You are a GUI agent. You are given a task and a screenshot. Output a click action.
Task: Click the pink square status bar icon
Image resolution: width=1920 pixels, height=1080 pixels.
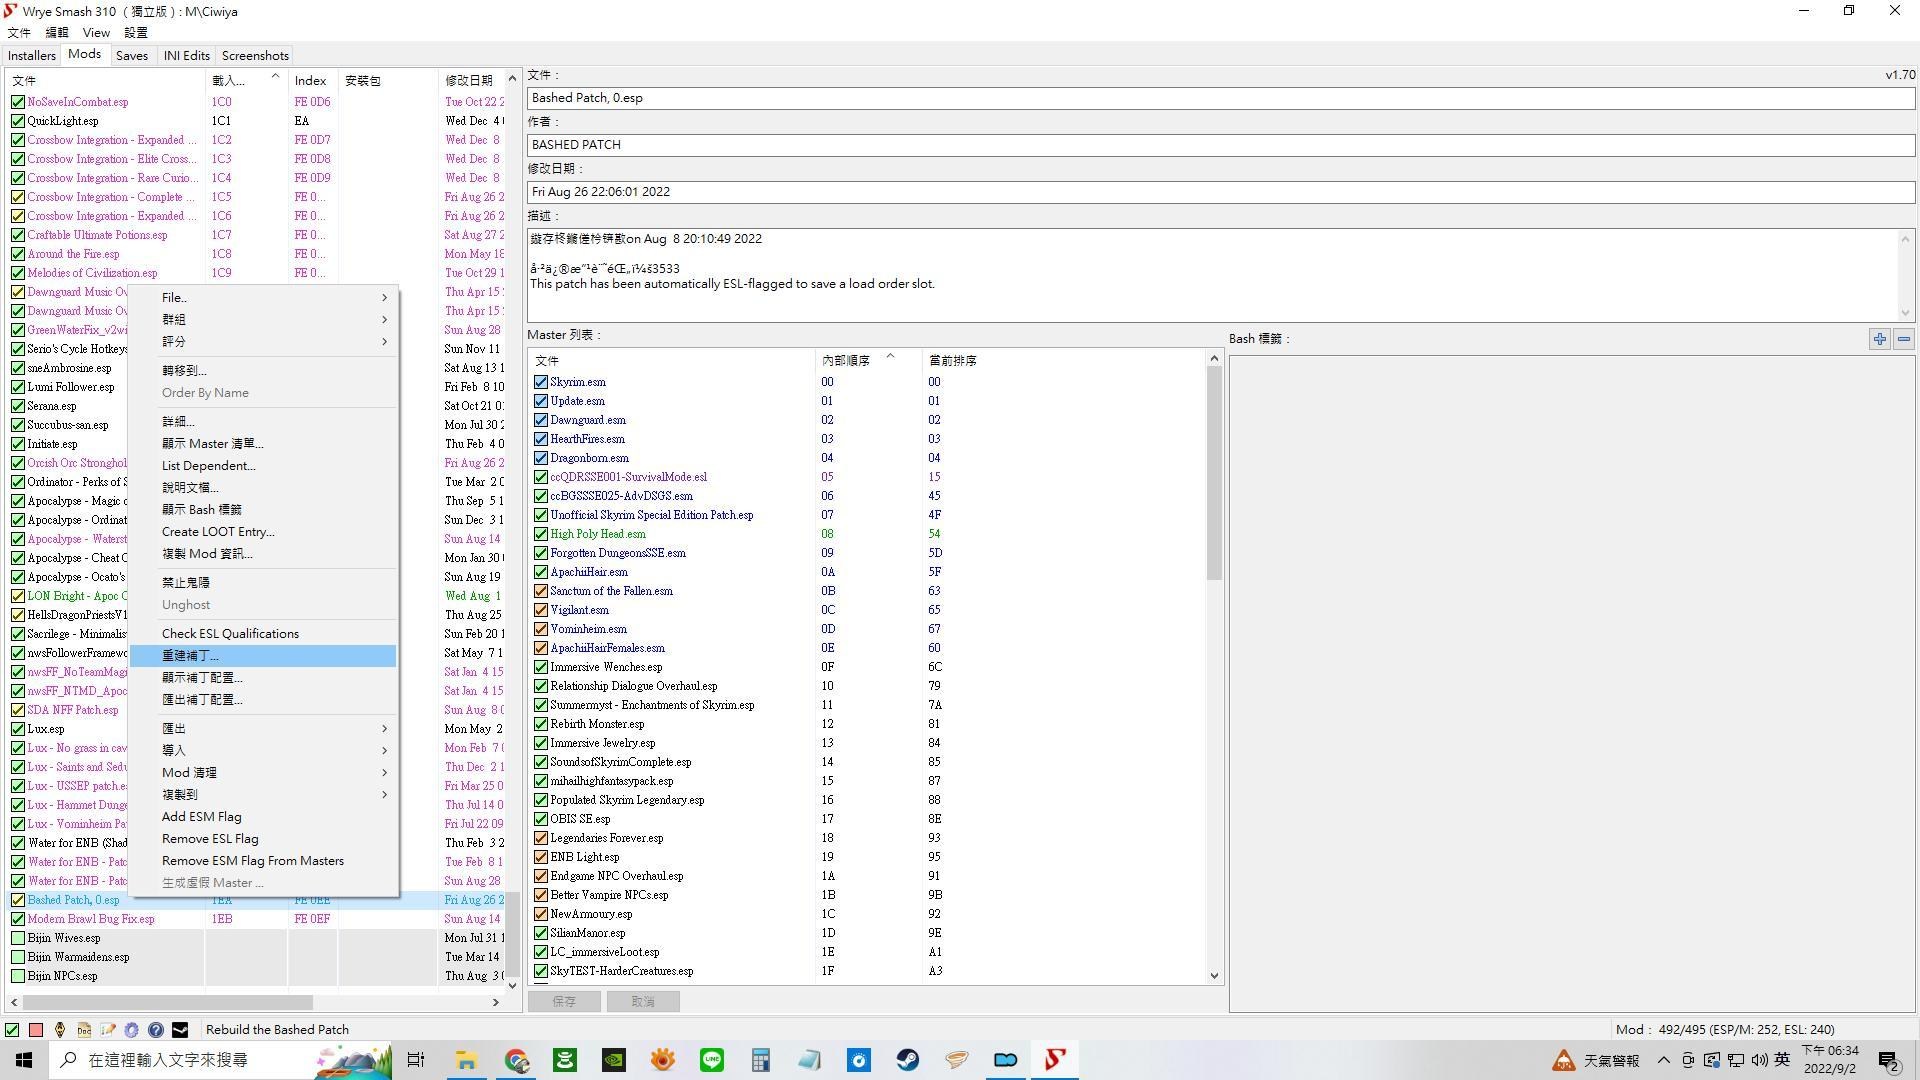[36, 1029]
